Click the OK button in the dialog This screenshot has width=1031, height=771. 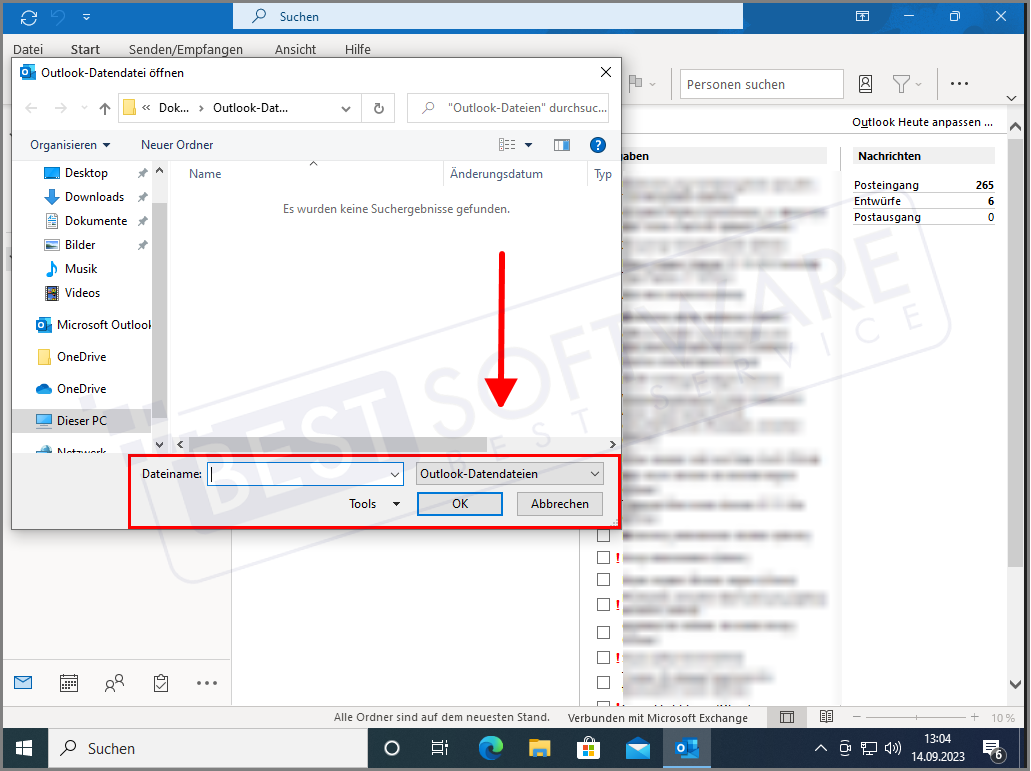point(459,504)
